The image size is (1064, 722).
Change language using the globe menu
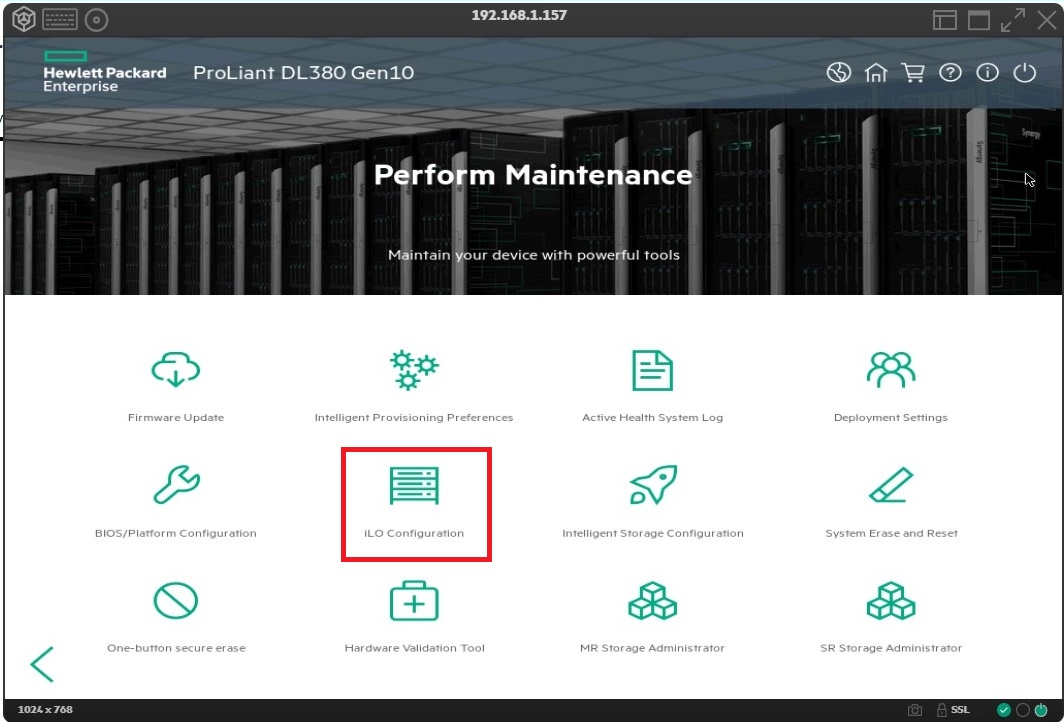(839, 72)
